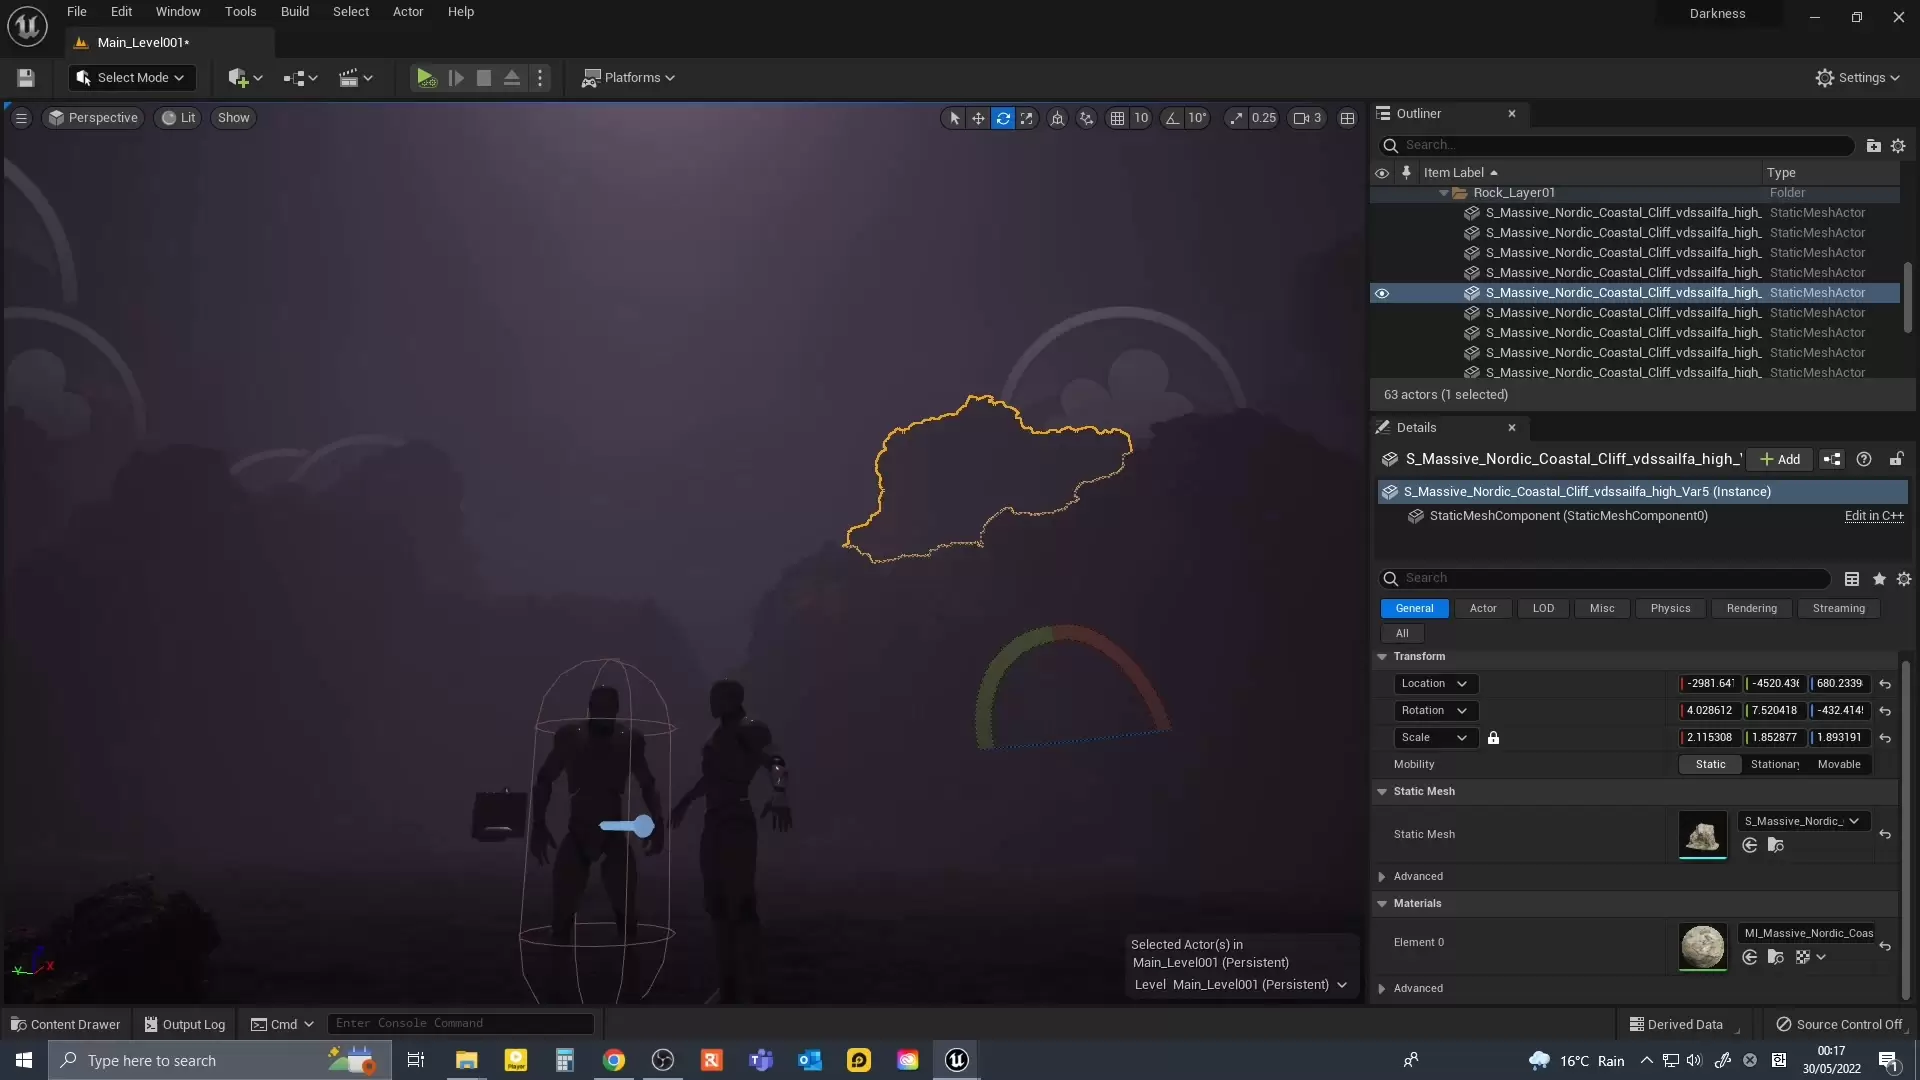Click the Details favorites star icon
The height and width of the screenshot is (1080, 1920).
[1879, 579]
